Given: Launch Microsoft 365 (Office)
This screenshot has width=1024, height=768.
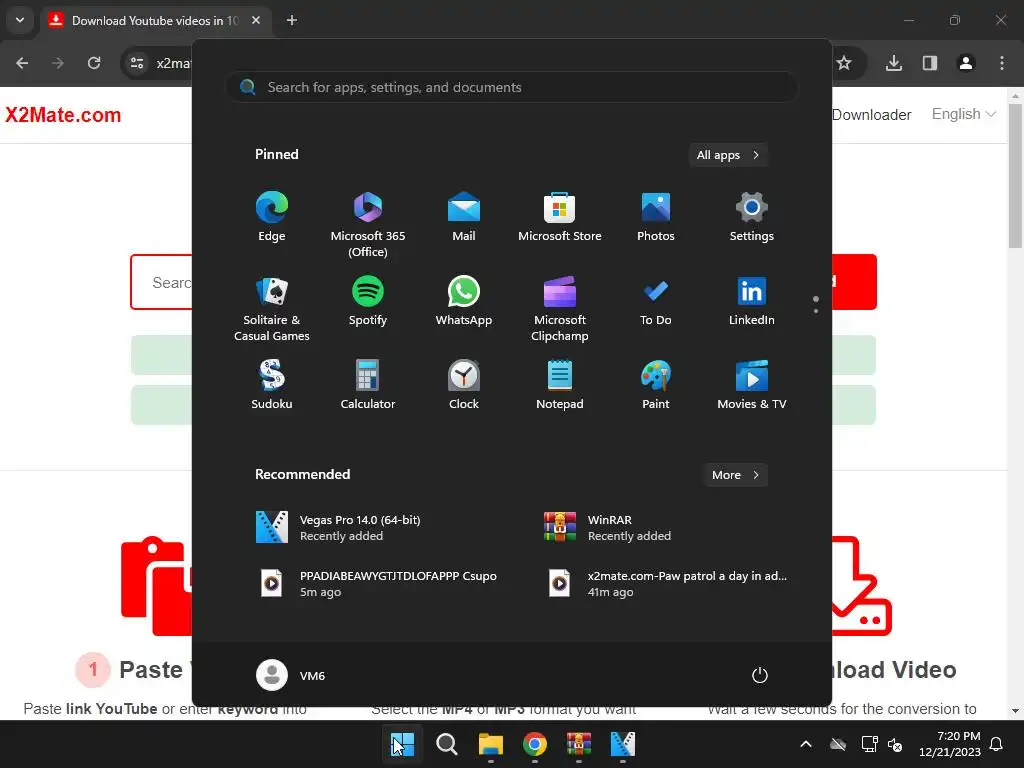Looking at the screenshot, I should 368,225.
